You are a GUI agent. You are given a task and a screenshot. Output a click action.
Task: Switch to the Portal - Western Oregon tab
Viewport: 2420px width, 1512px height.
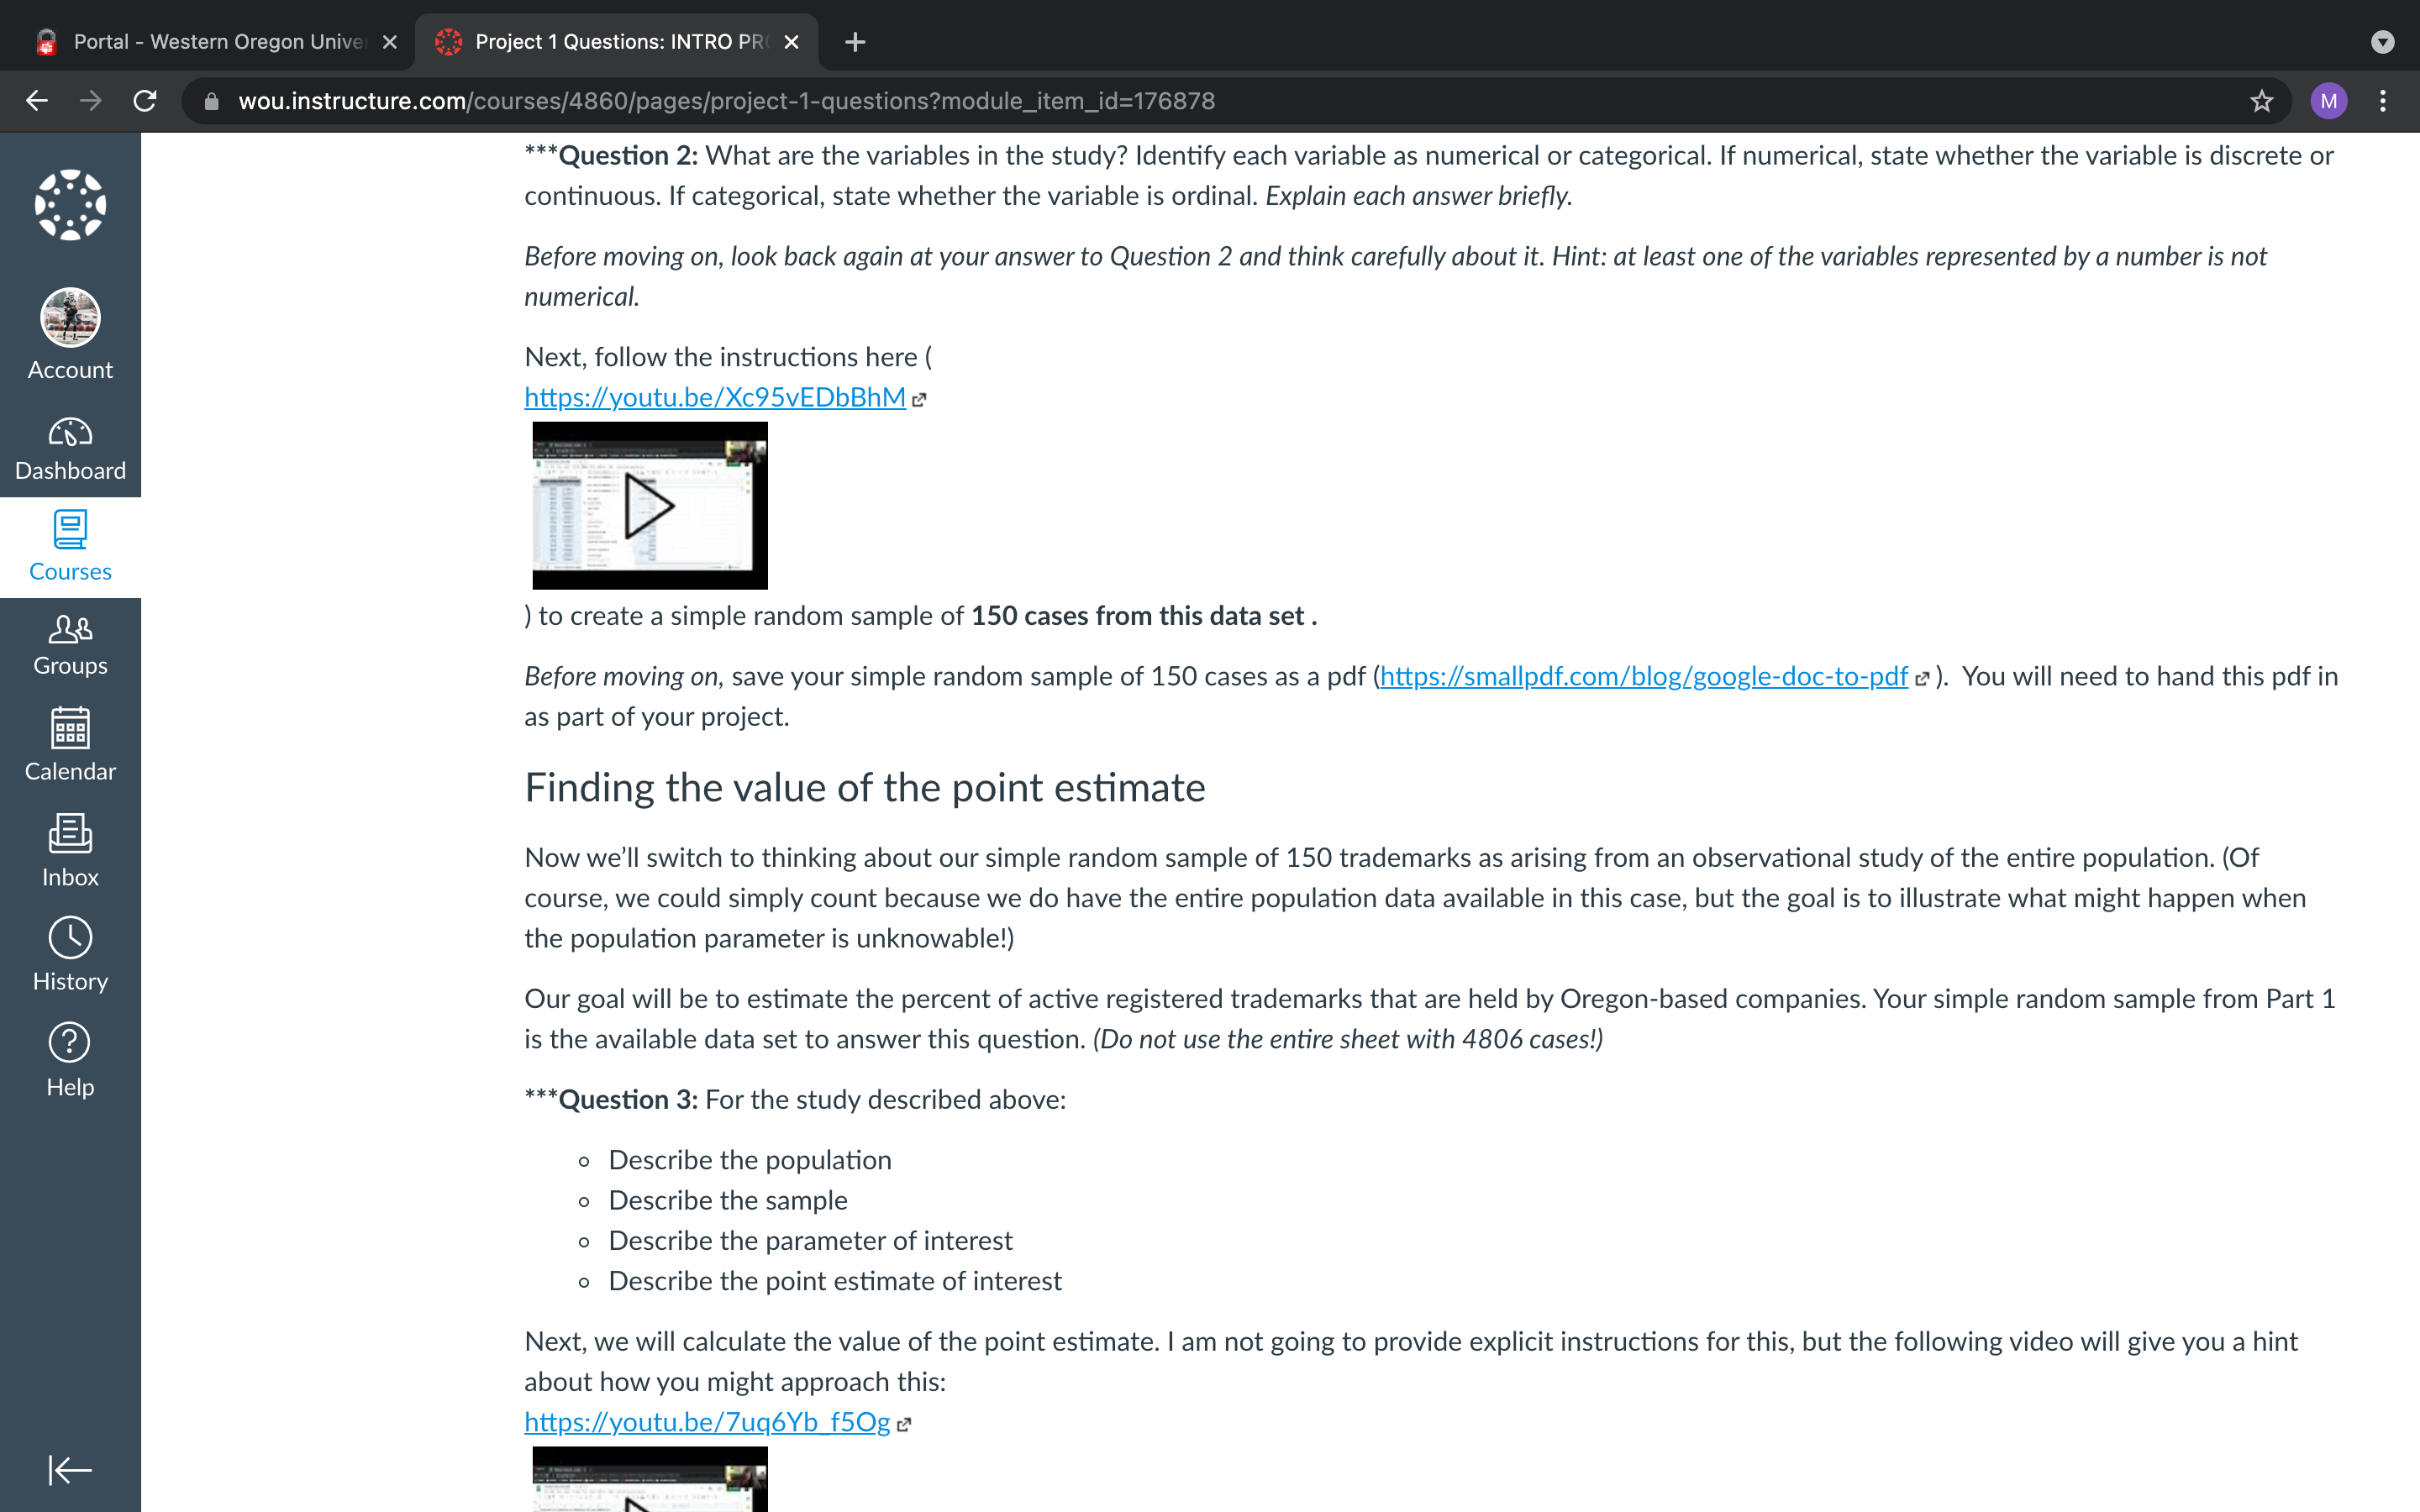click(x=217, y=42)
